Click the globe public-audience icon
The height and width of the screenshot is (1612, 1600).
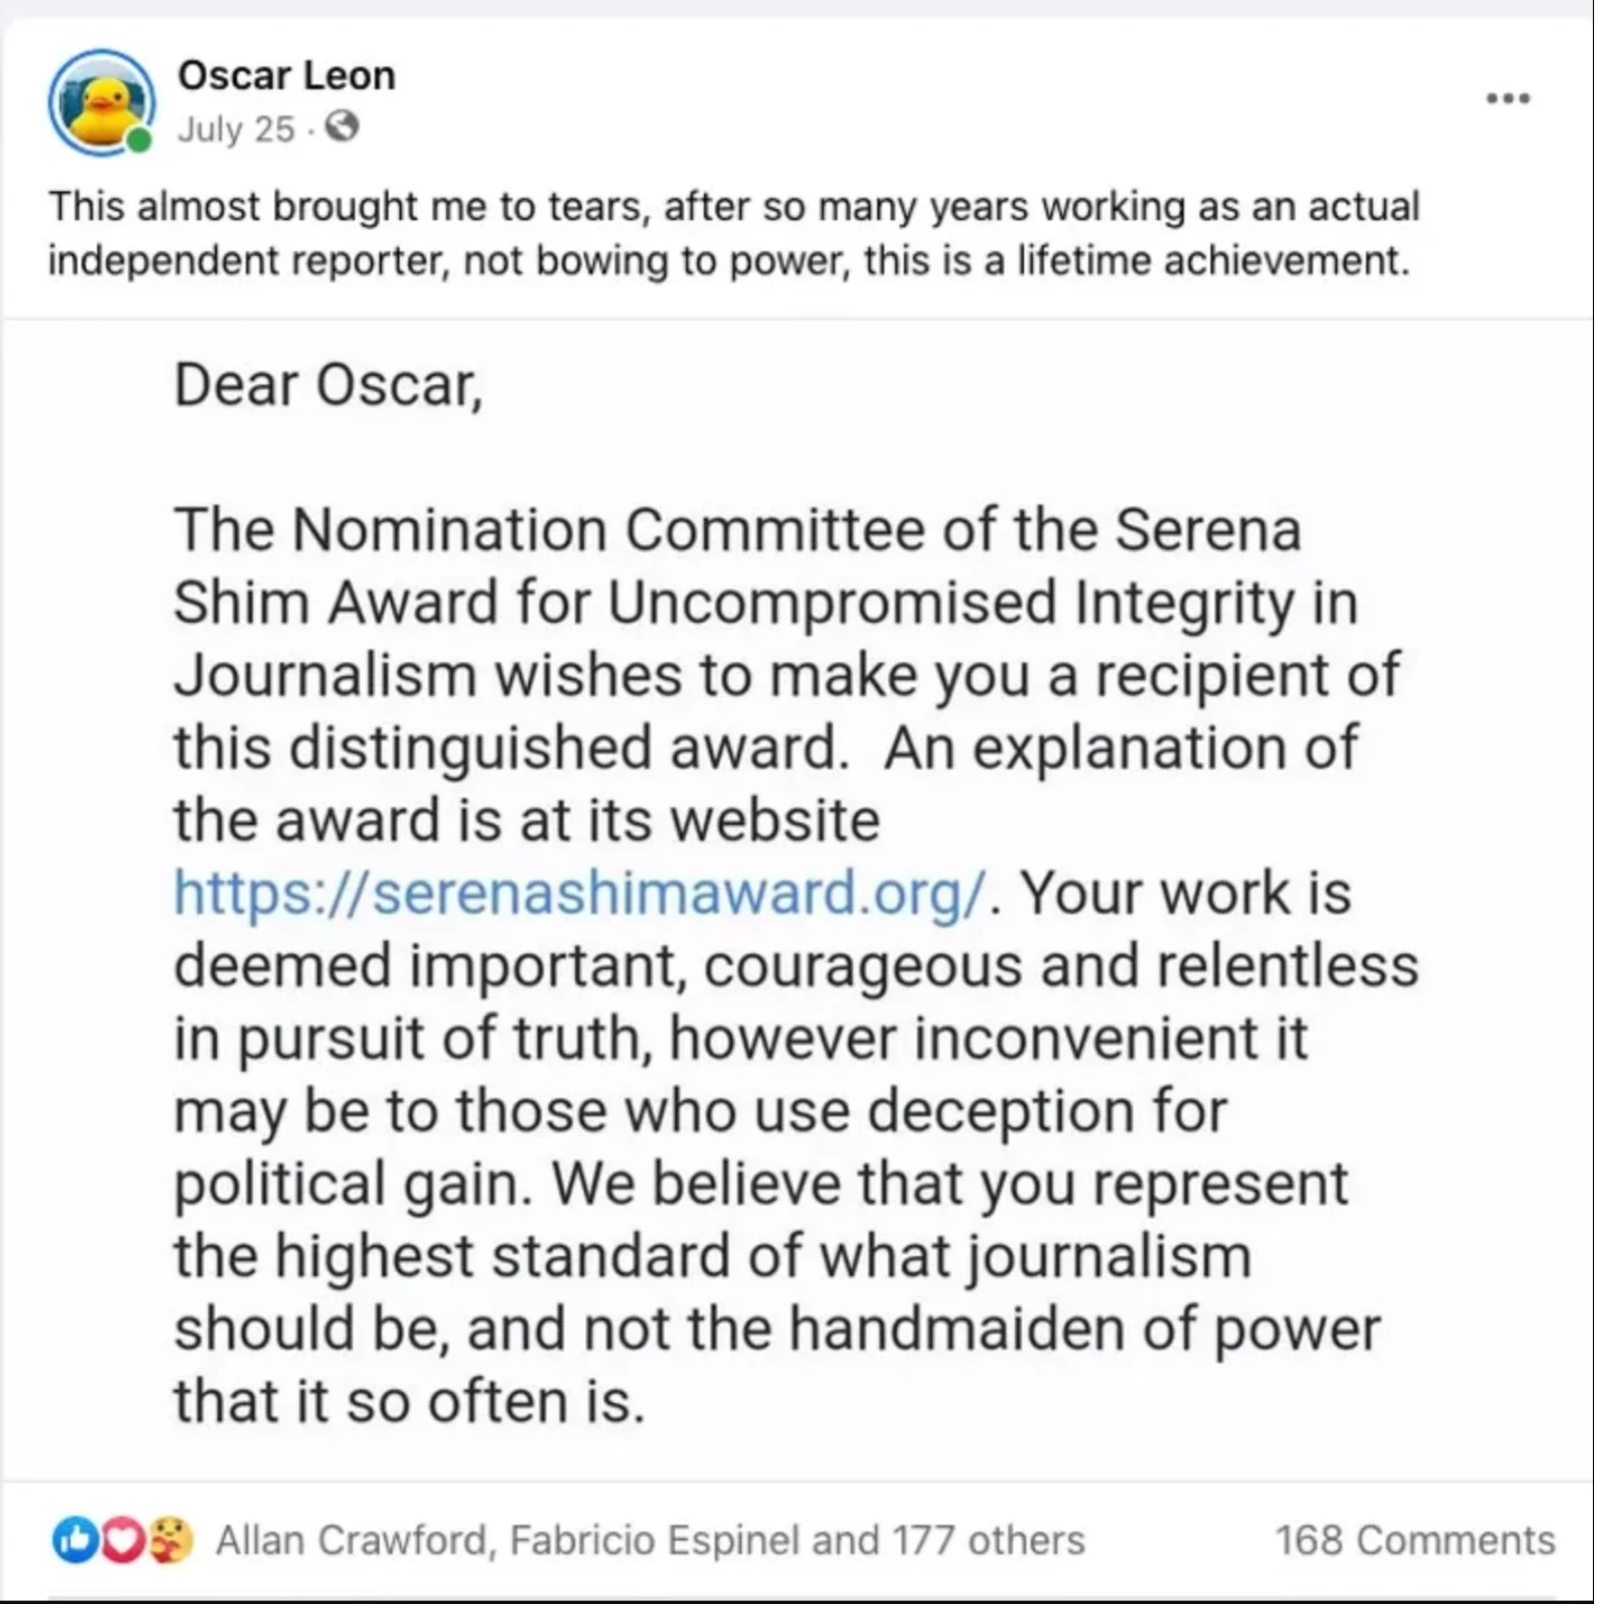[x=342, y=128]
